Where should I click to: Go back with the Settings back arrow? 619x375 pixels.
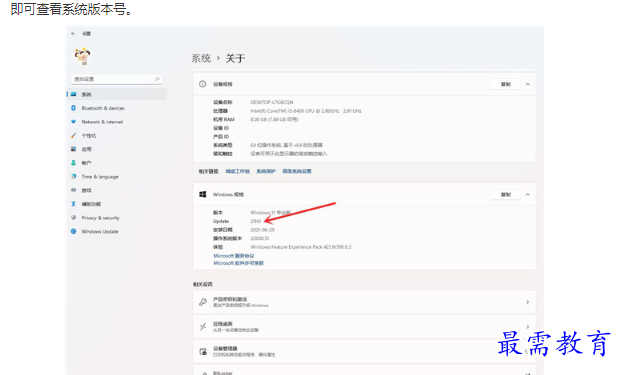click(x=73, y=34)
